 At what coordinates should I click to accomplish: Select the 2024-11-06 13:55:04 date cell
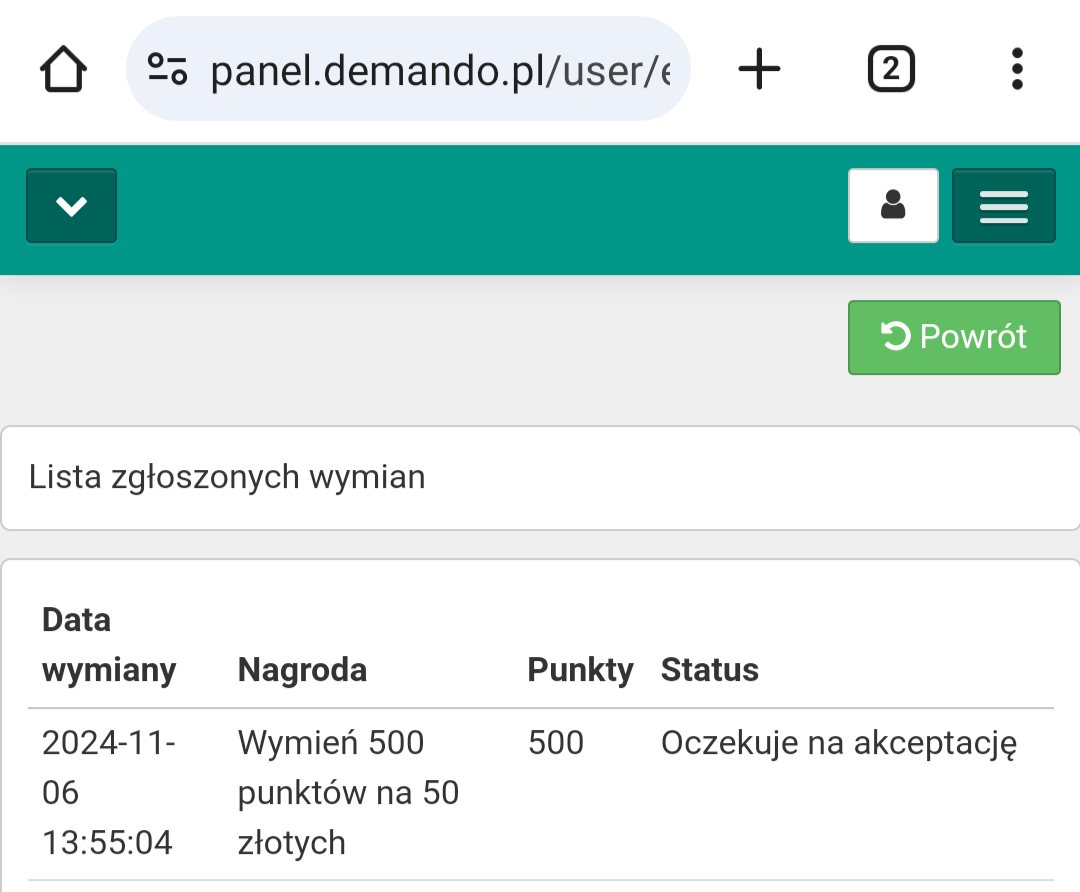coord(109,793)
